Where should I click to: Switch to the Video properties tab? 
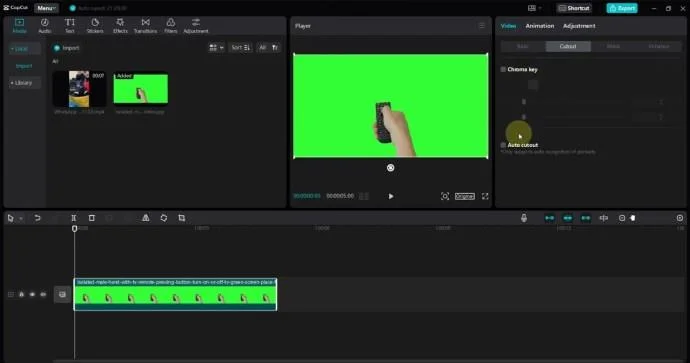click(x=508, y=26)
